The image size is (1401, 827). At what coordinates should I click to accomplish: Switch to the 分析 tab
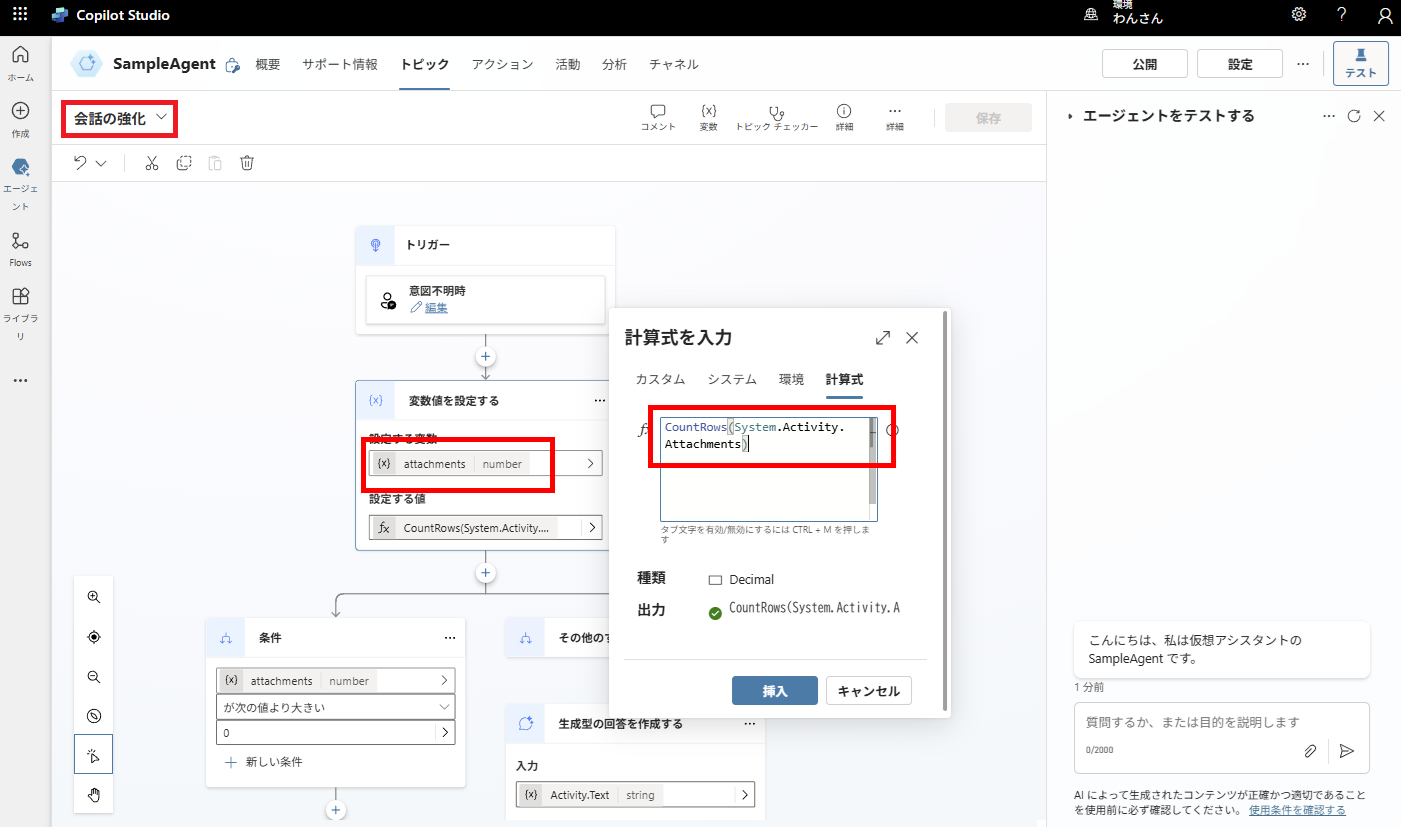[x=614, y=63]
